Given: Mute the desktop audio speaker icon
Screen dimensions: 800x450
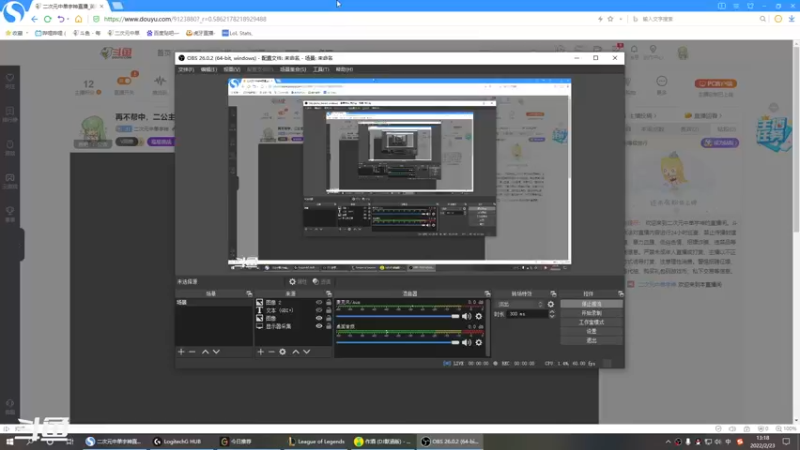Looking at the screenshot, I should click(466, 342).
